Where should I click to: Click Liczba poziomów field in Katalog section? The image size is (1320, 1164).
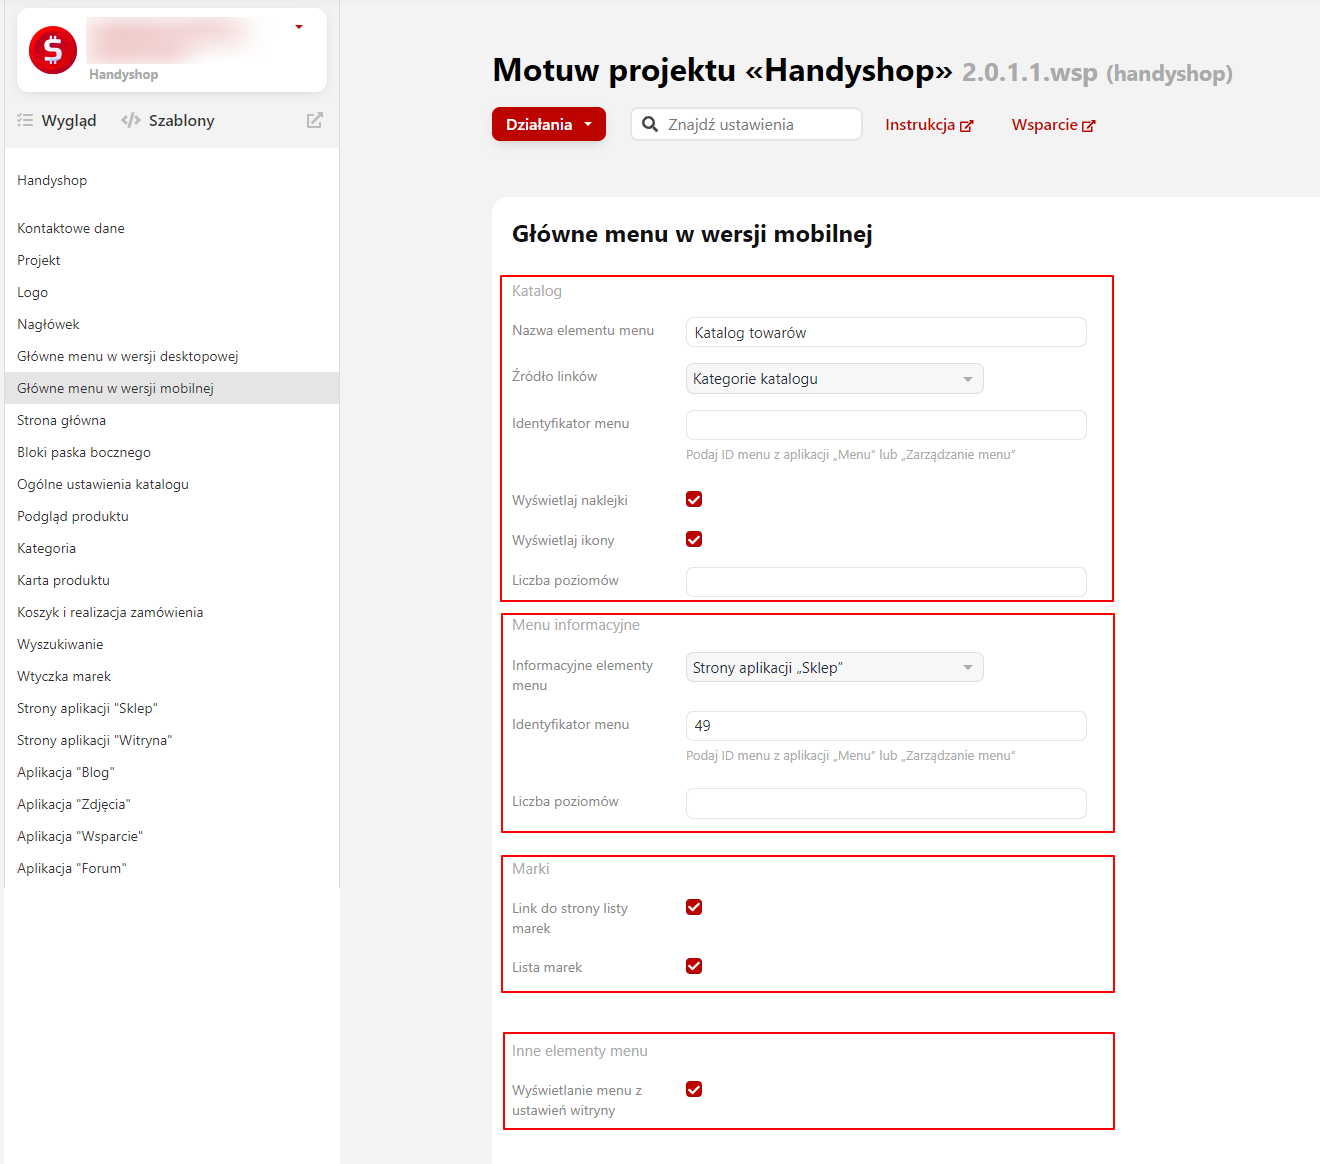pos(886,582)
